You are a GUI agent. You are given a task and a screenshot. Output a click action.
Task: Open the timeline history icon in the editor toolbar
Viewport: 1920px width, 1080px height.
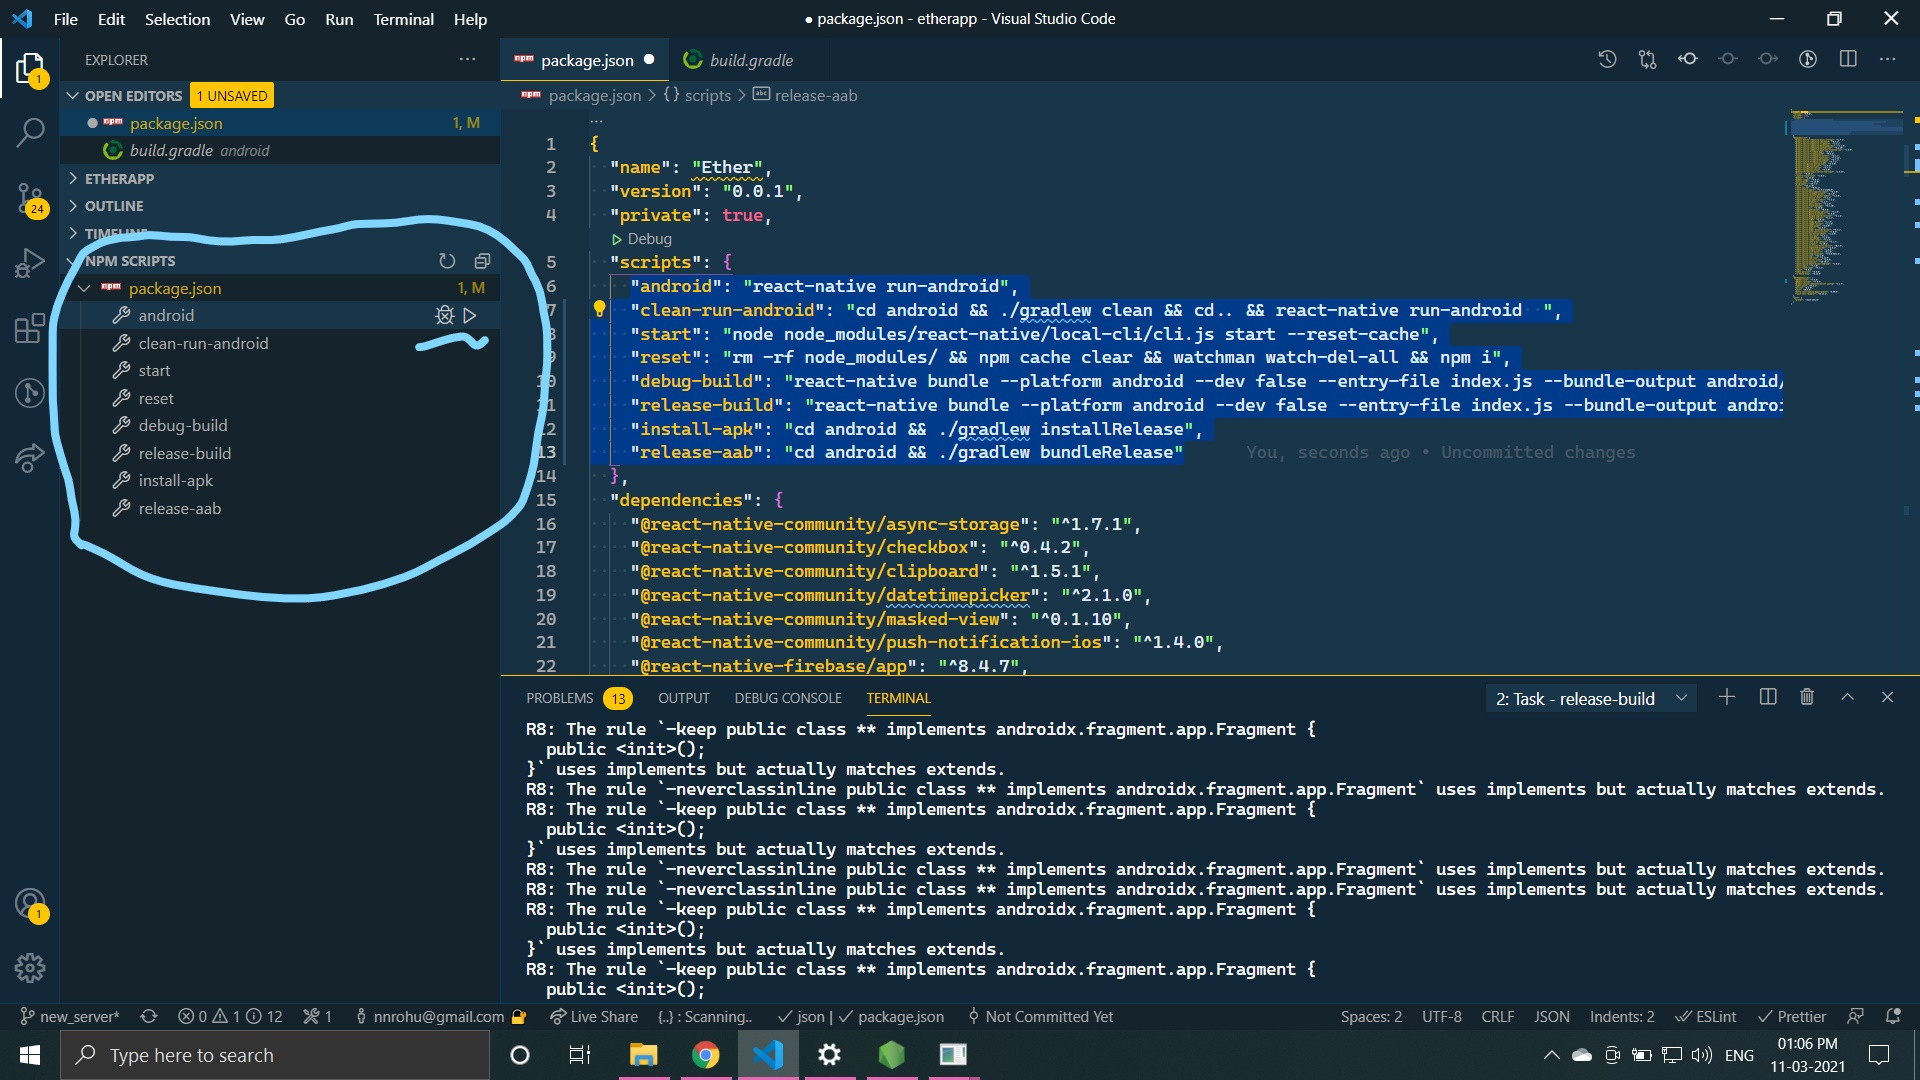tap(1607, 59)
